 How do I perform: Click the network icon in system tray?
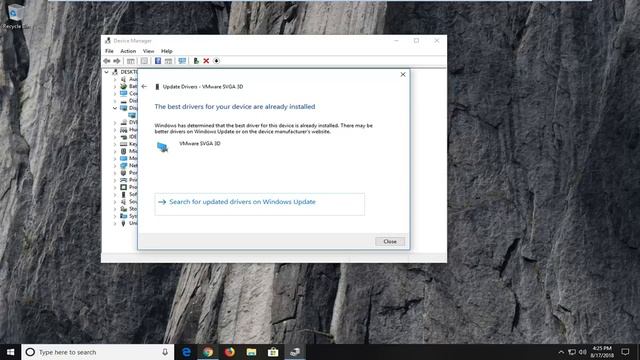[572, 352]
